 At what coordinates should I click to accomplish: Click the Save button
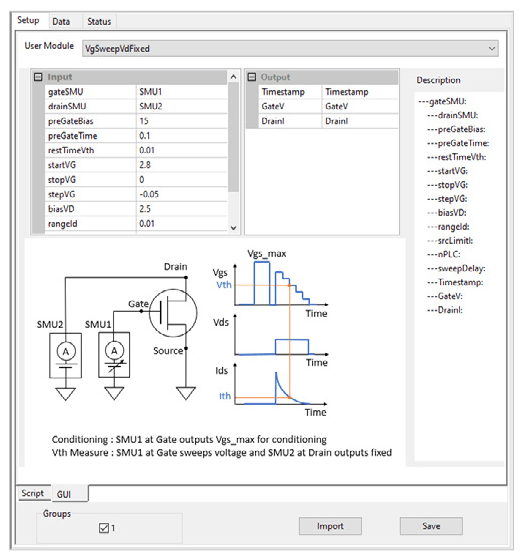coord(431,526)
